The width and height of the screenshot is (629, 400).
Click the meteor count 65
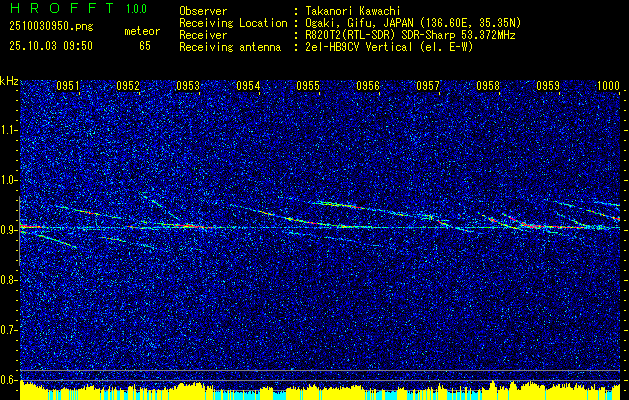pos(145,46)
